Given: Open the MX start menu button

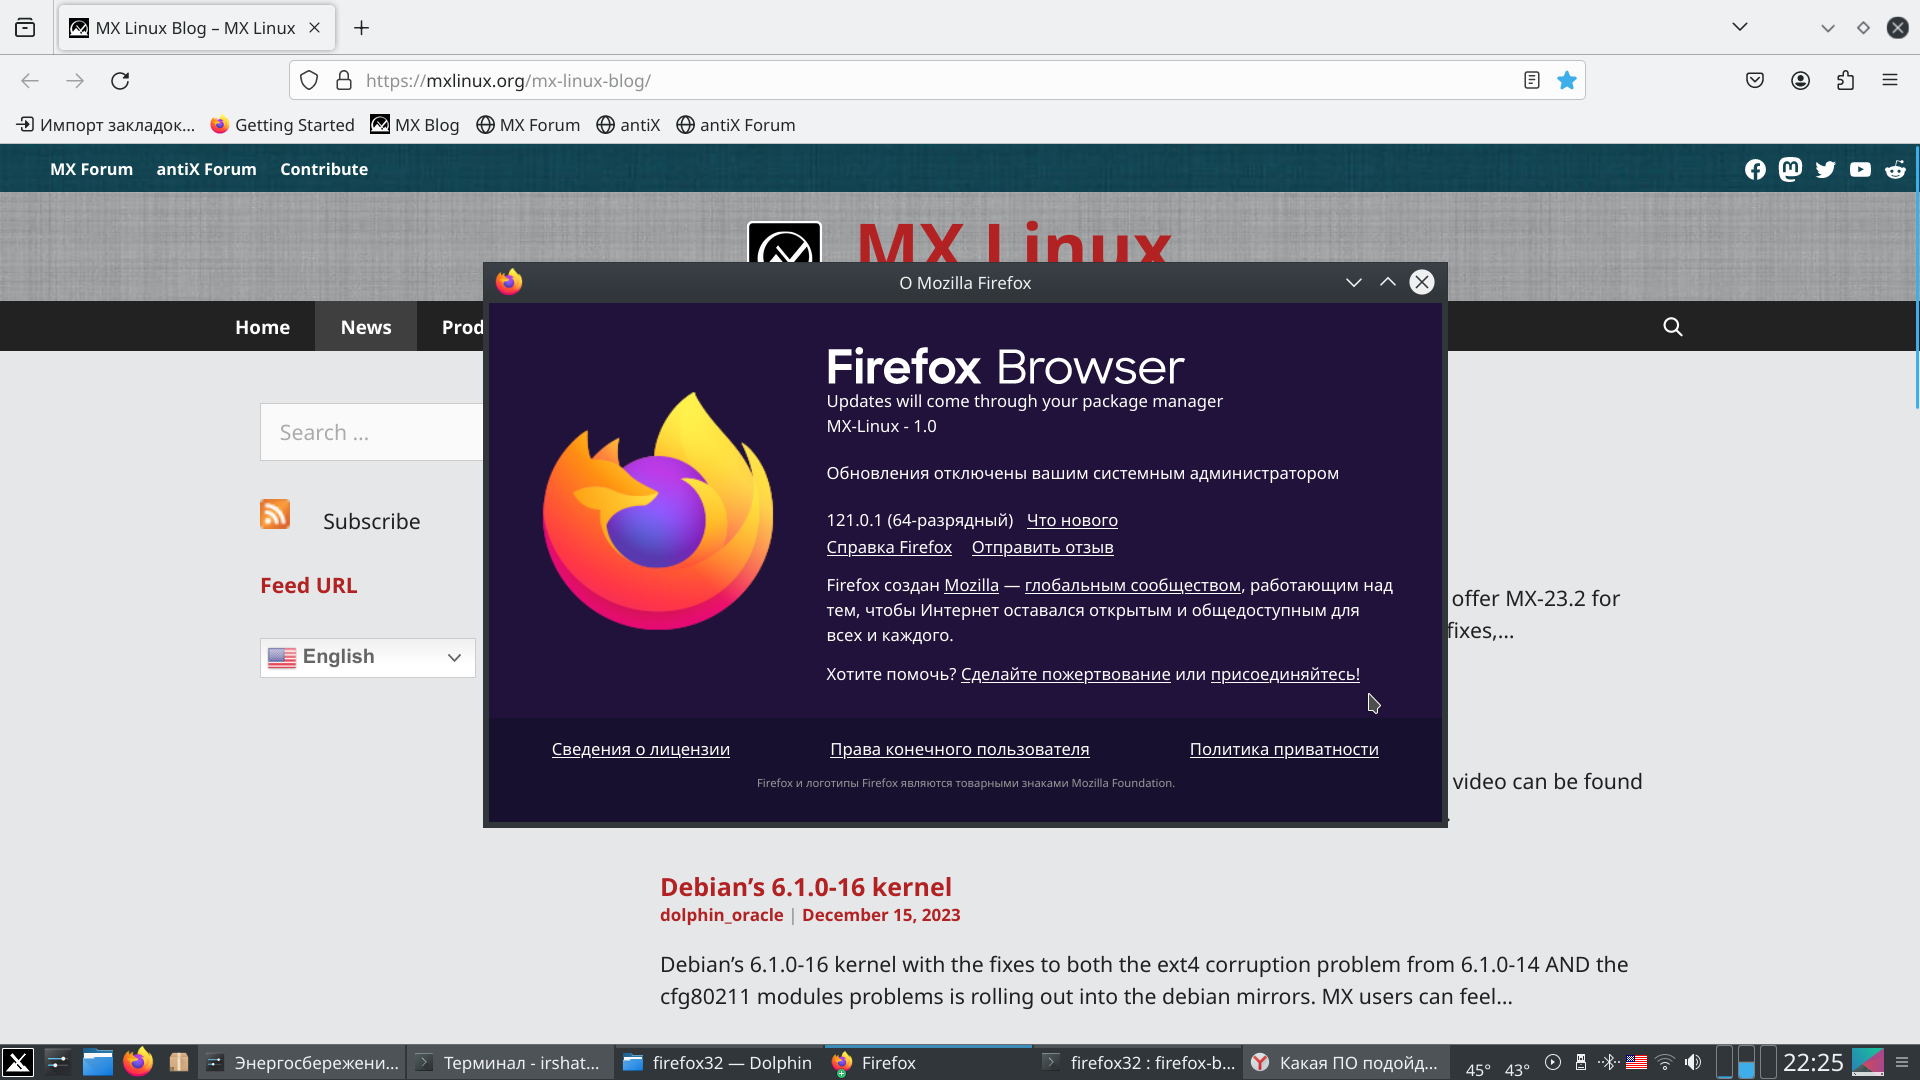Looking at the screenshot, I should [18, 1062].
